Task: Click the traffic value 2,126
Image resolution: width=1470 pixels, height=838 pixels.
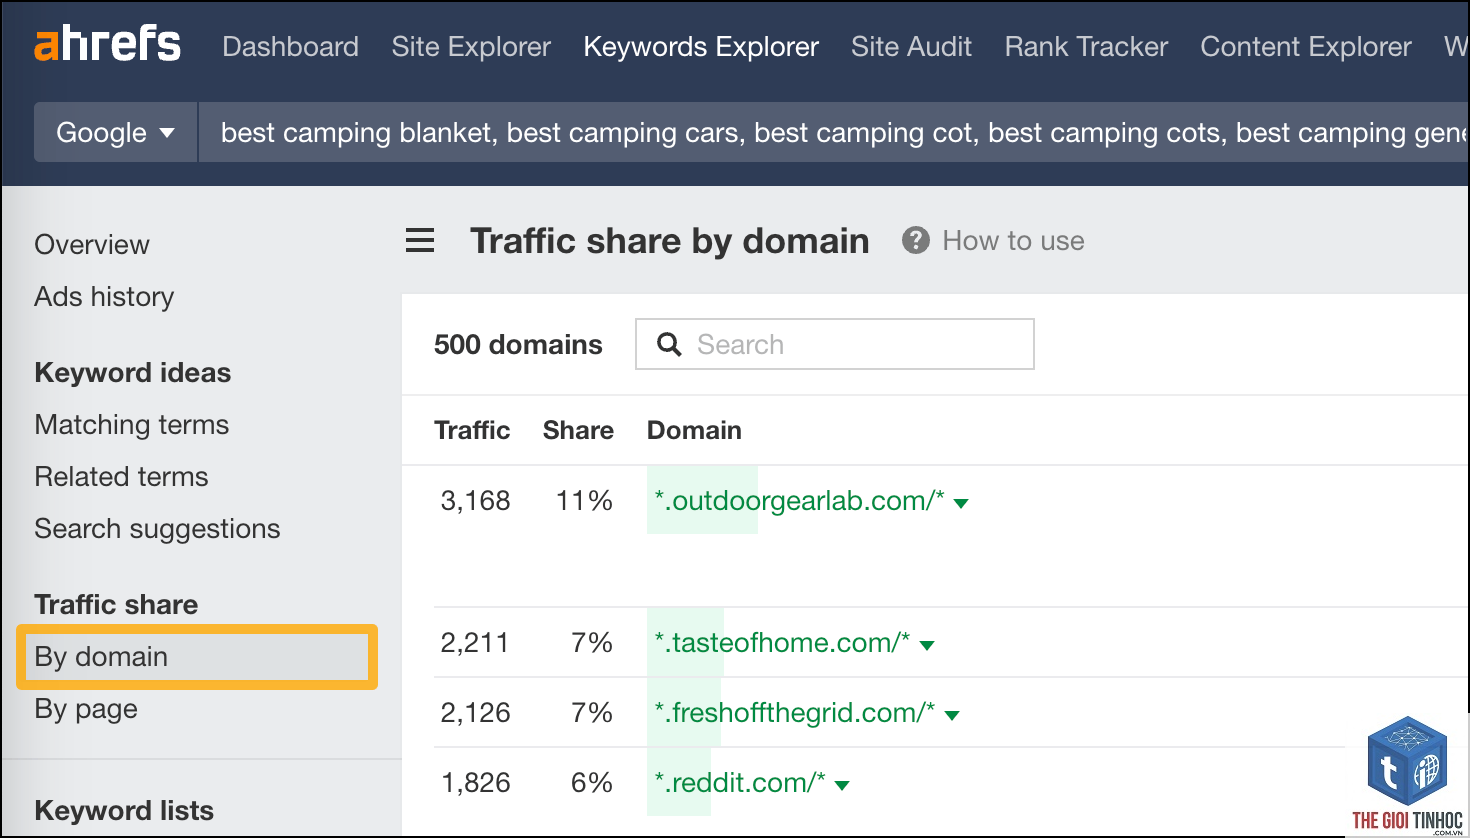Action: [475, 713]
